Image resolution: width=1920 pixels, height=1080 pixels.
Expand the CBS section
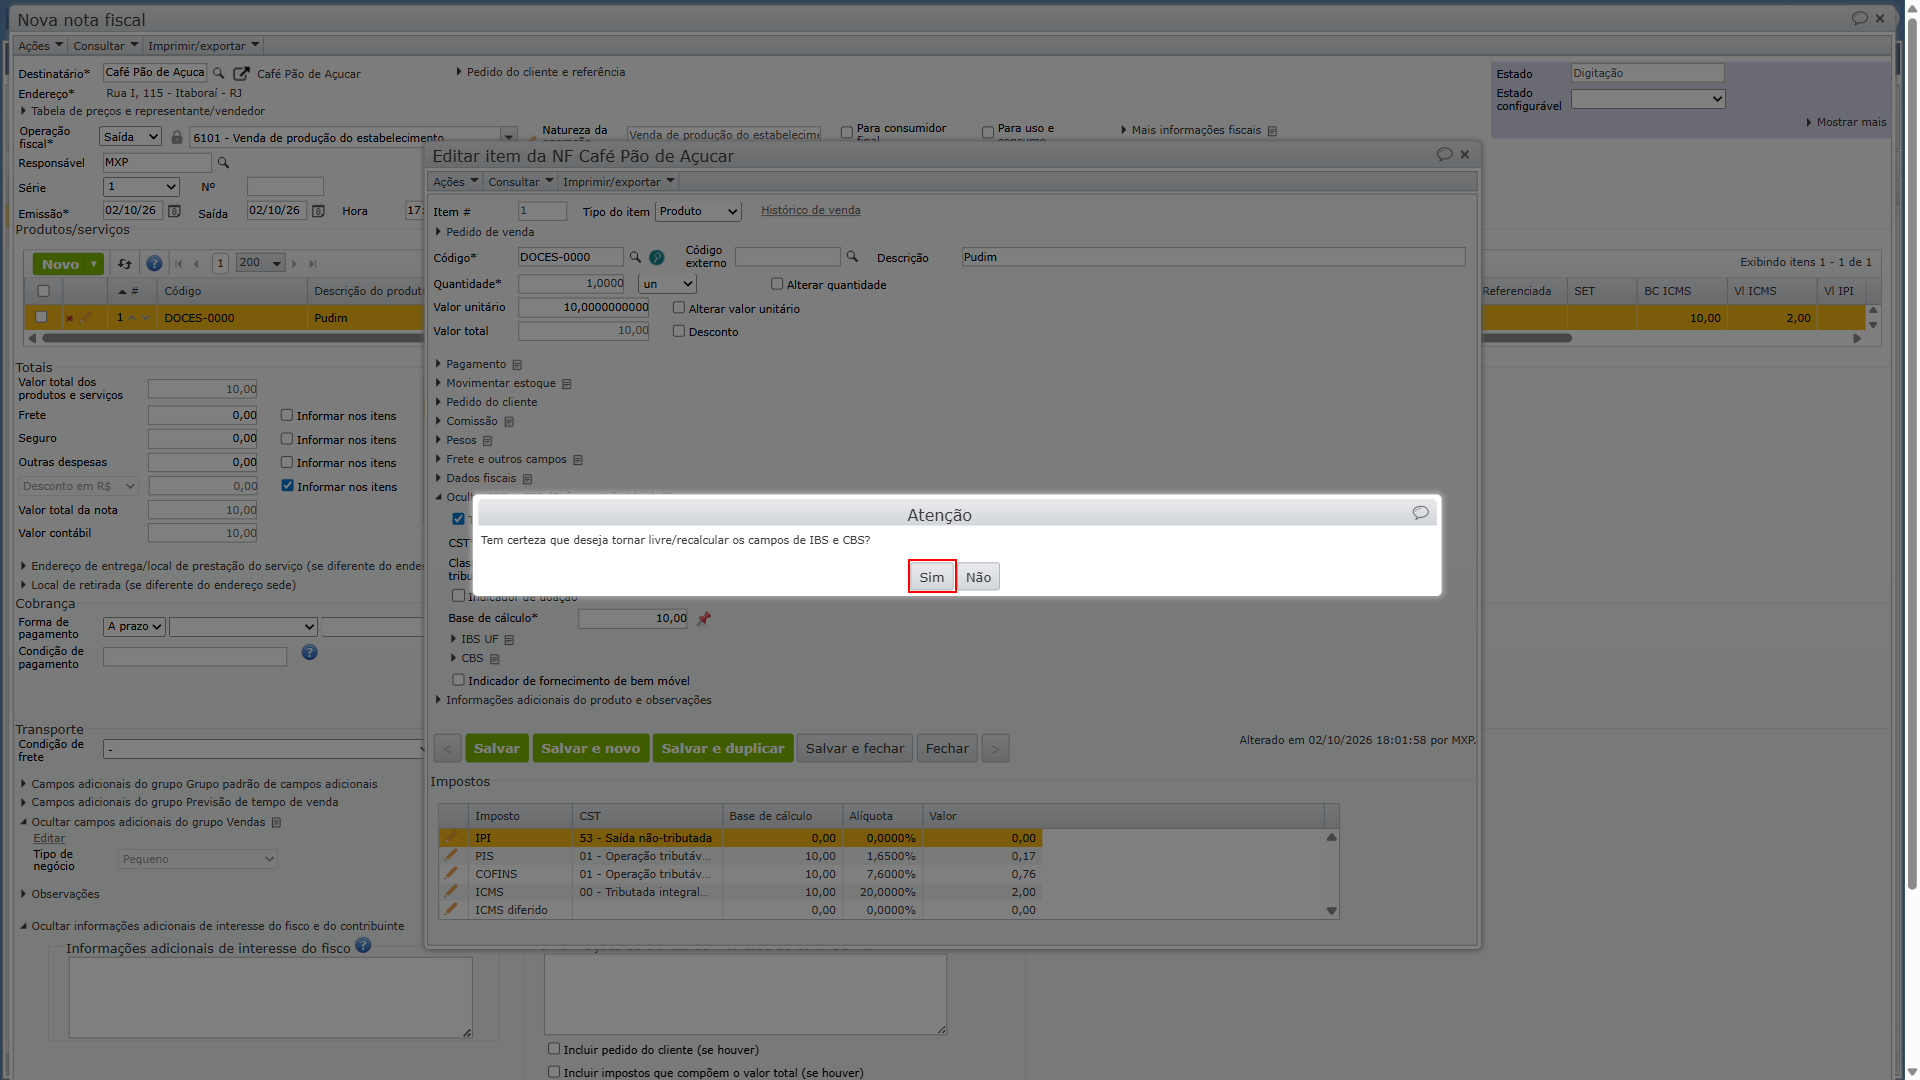coord(472,658)
